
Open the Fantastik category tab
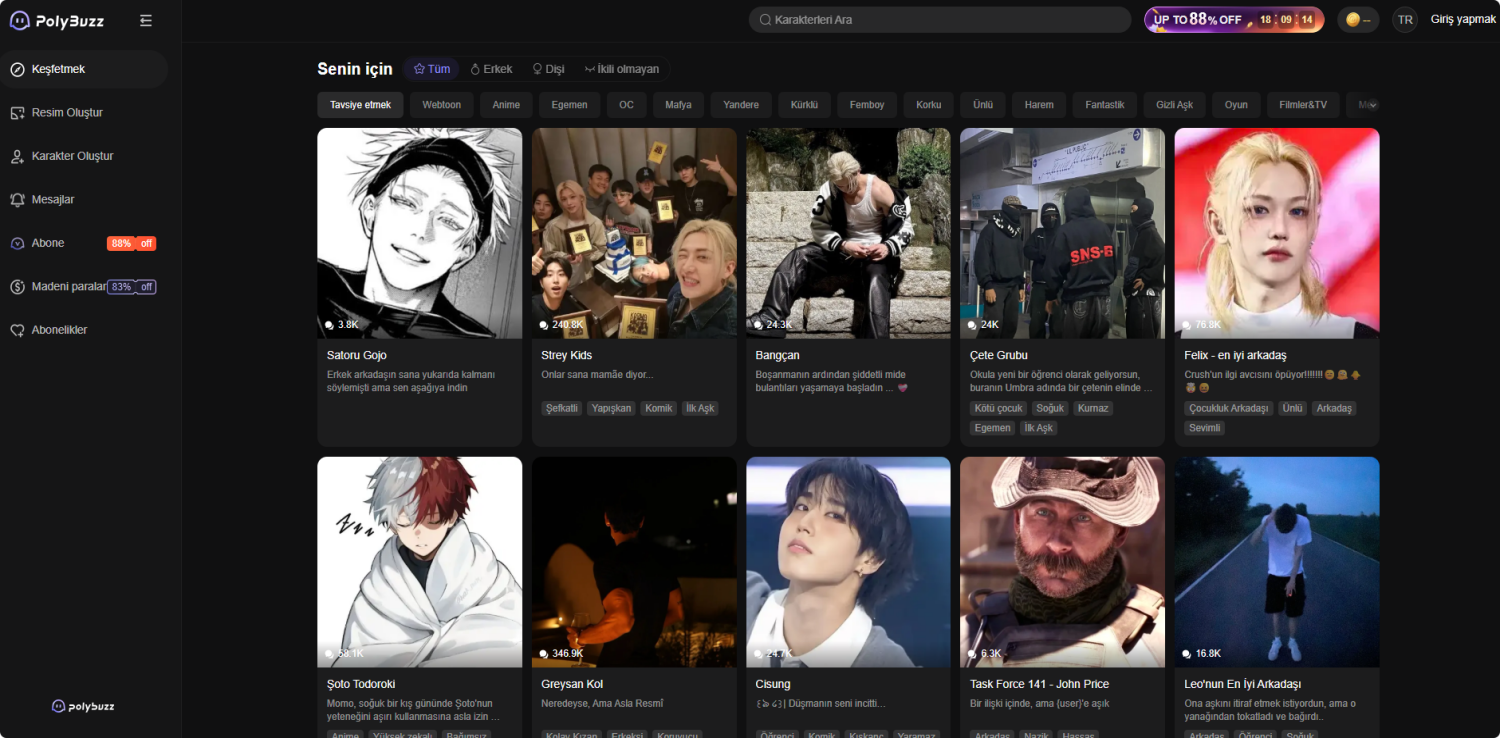point(1105,105)
